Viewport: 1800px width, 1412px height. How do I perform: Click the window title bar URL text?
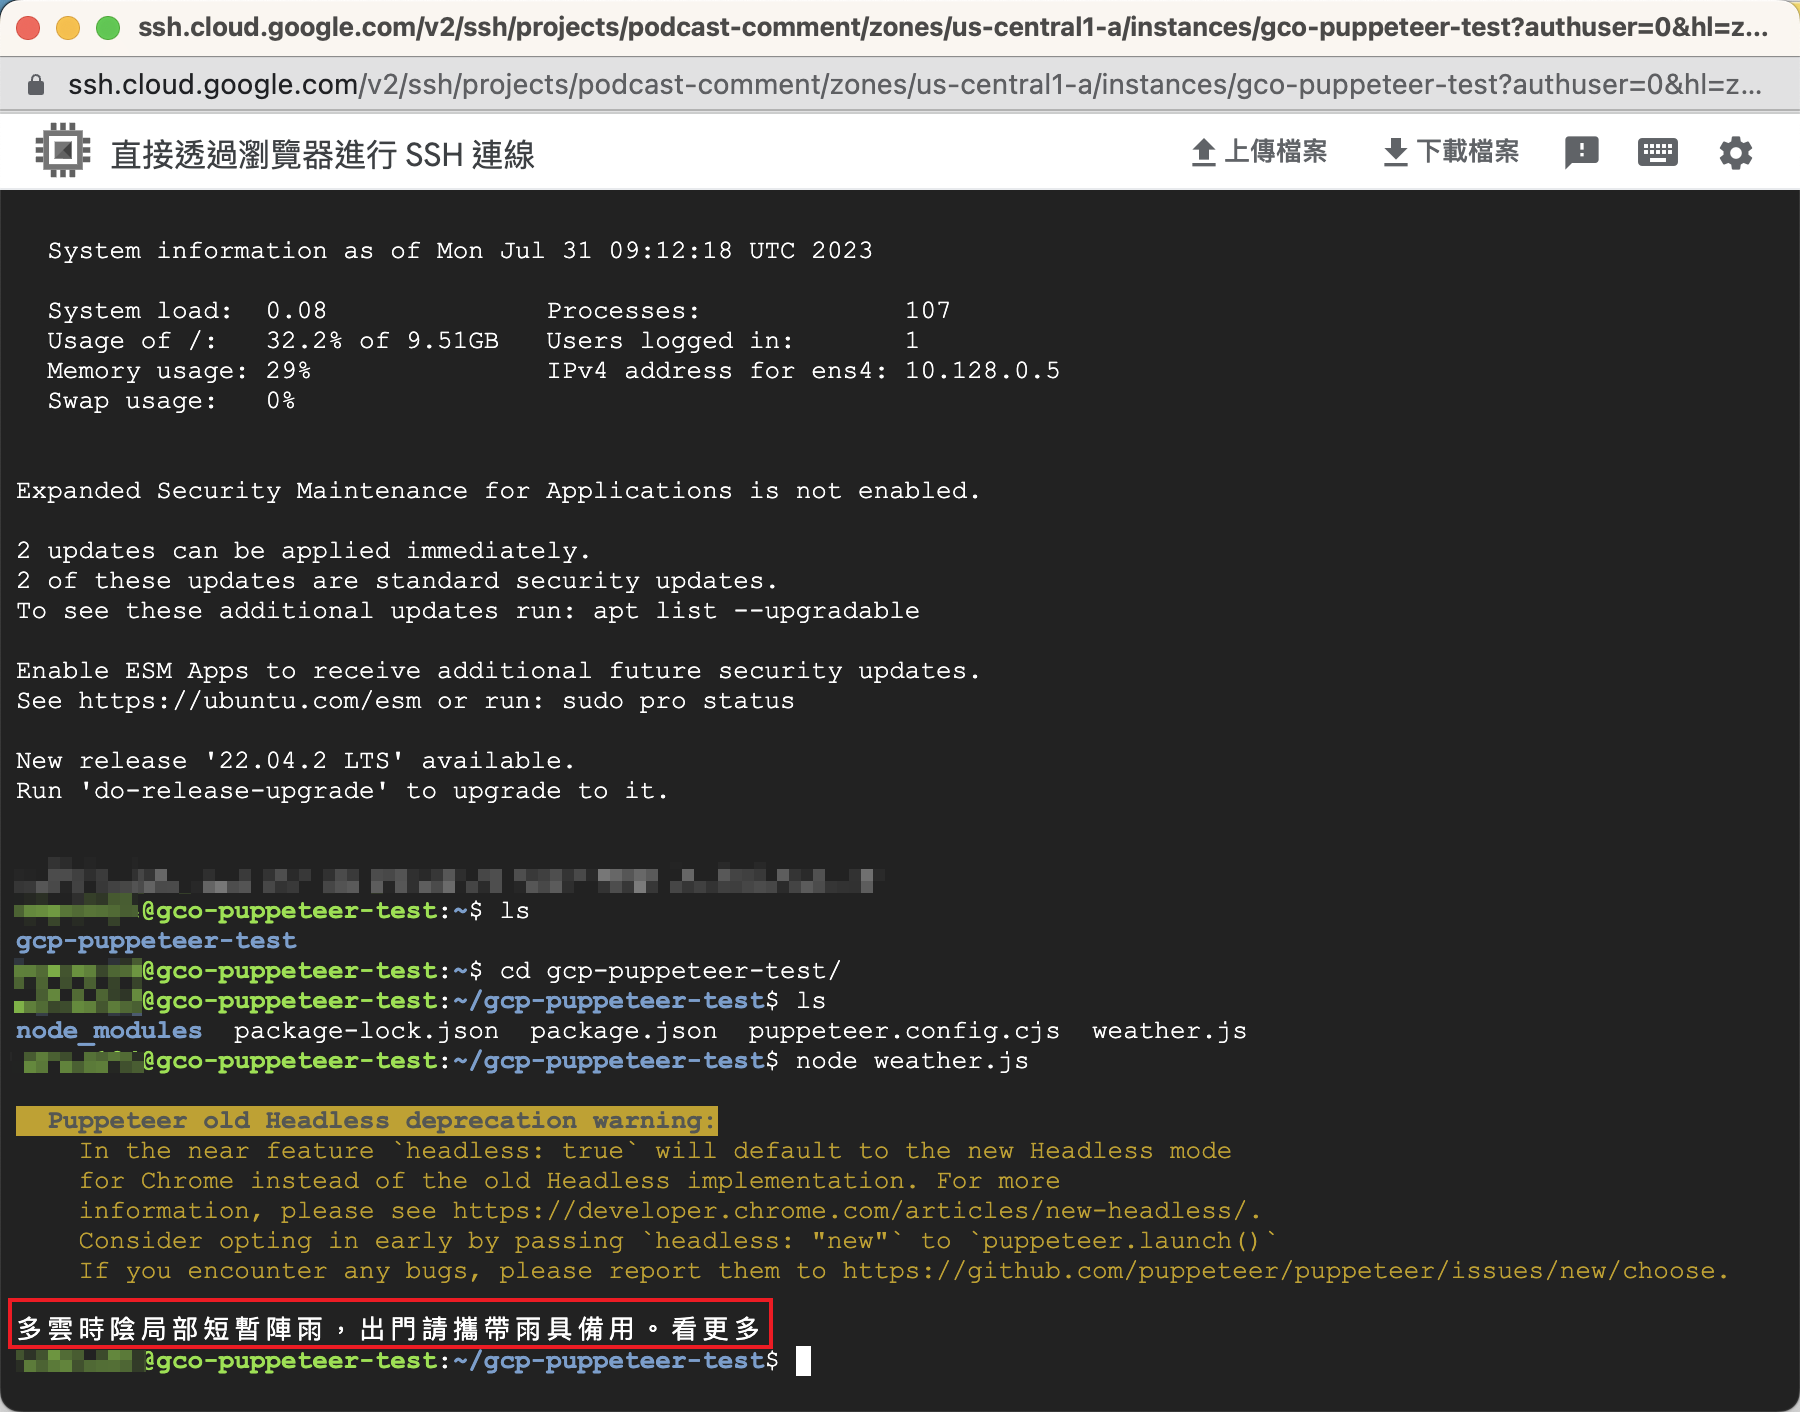(953, 28)
